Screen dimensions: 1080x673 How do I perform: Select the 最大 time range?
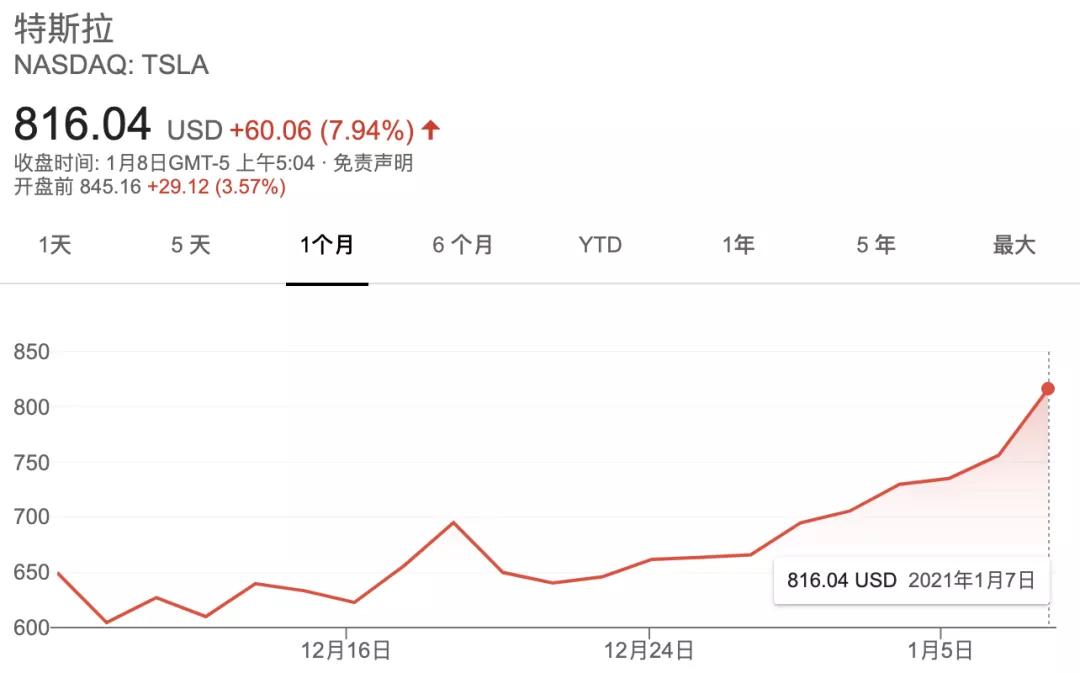(1013, 244)
